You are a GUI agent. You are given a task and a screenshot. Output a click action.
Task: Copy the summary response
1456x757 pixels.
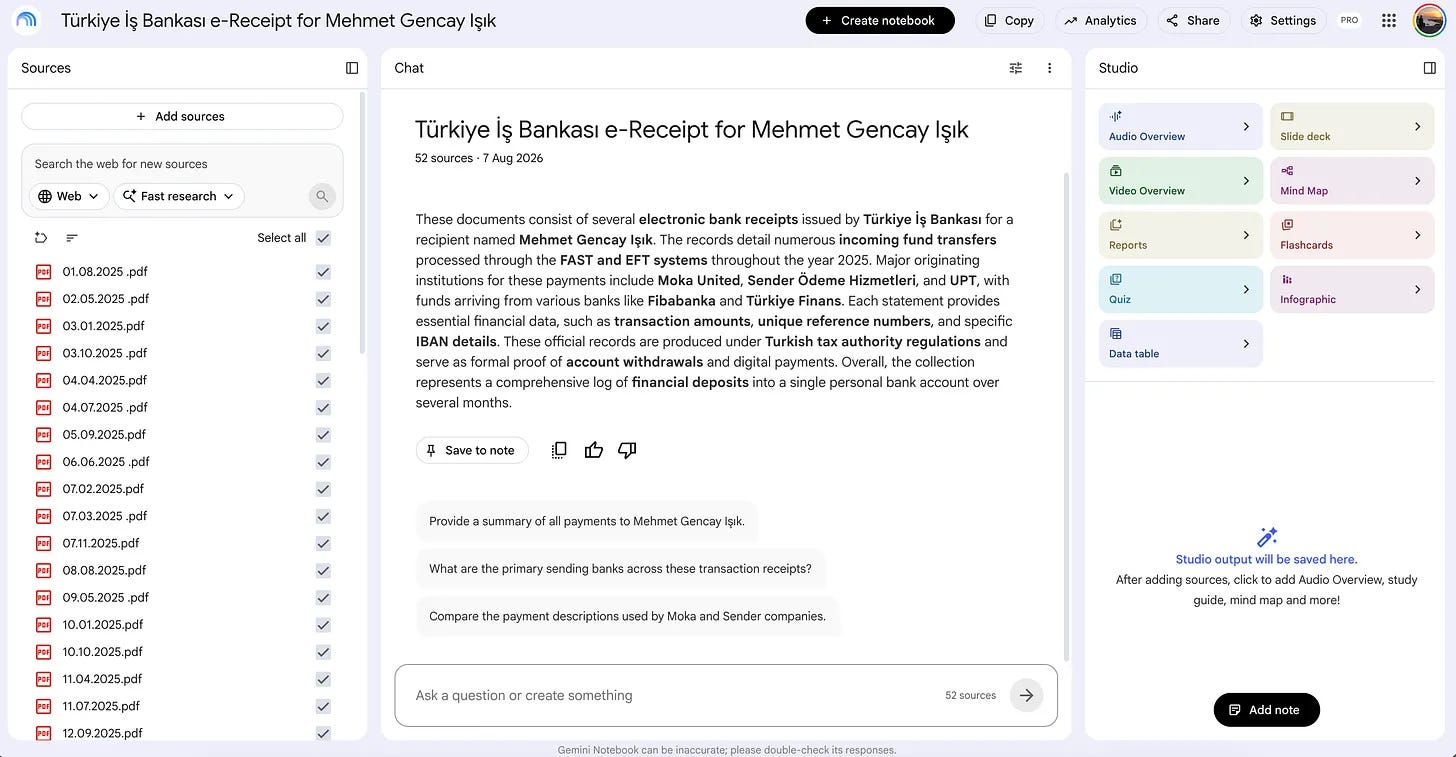coord(559,450)
